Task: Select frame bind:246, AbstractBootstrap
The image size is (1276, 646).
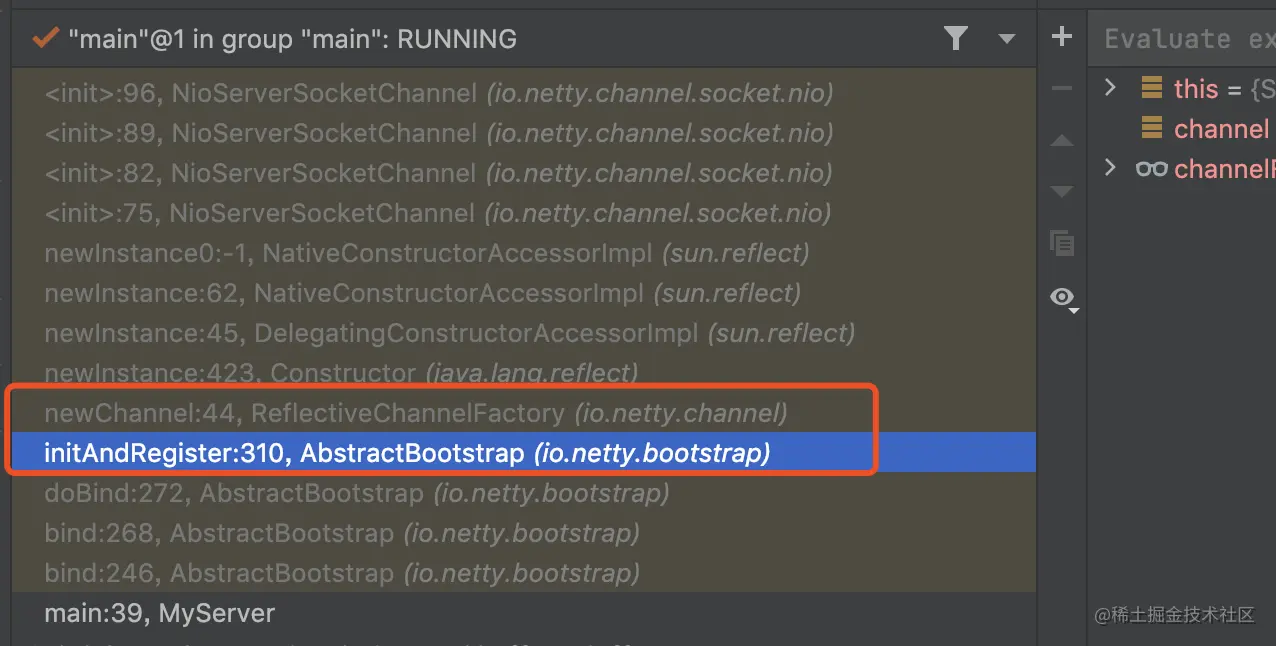Action: coord(524,573)
